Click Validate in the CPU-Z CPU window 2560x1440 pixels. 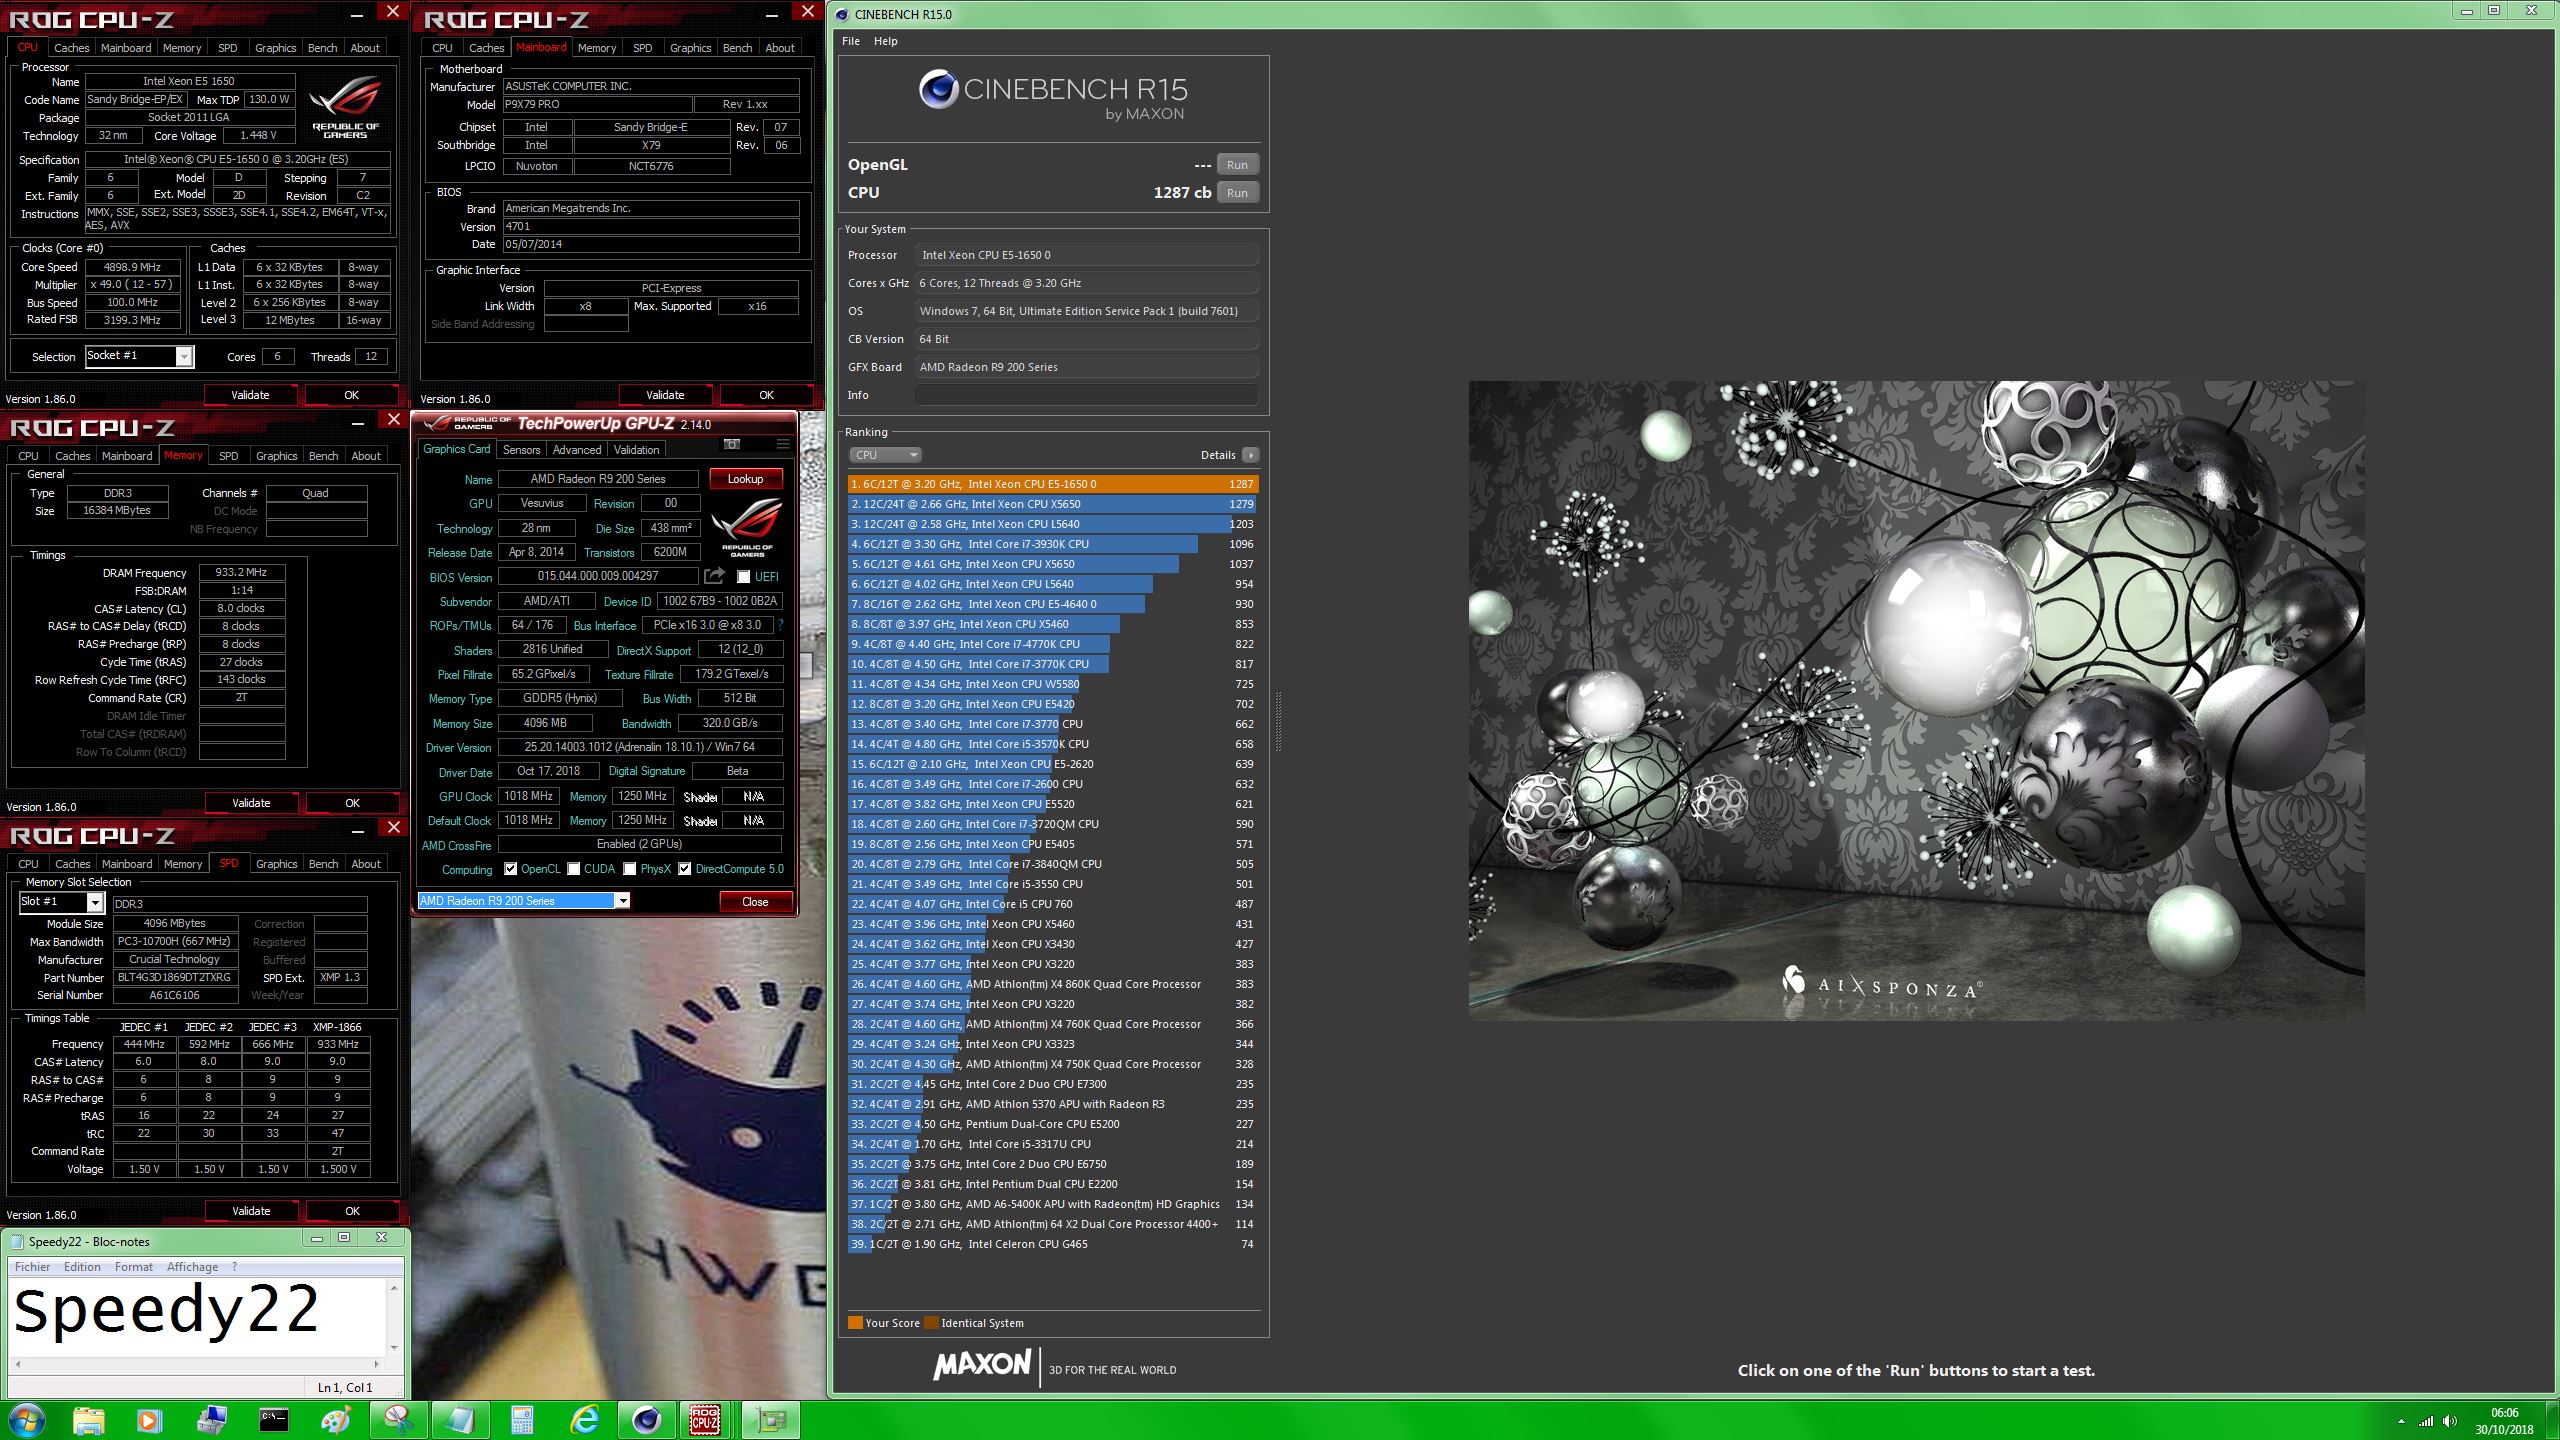[x=250, y=395]
